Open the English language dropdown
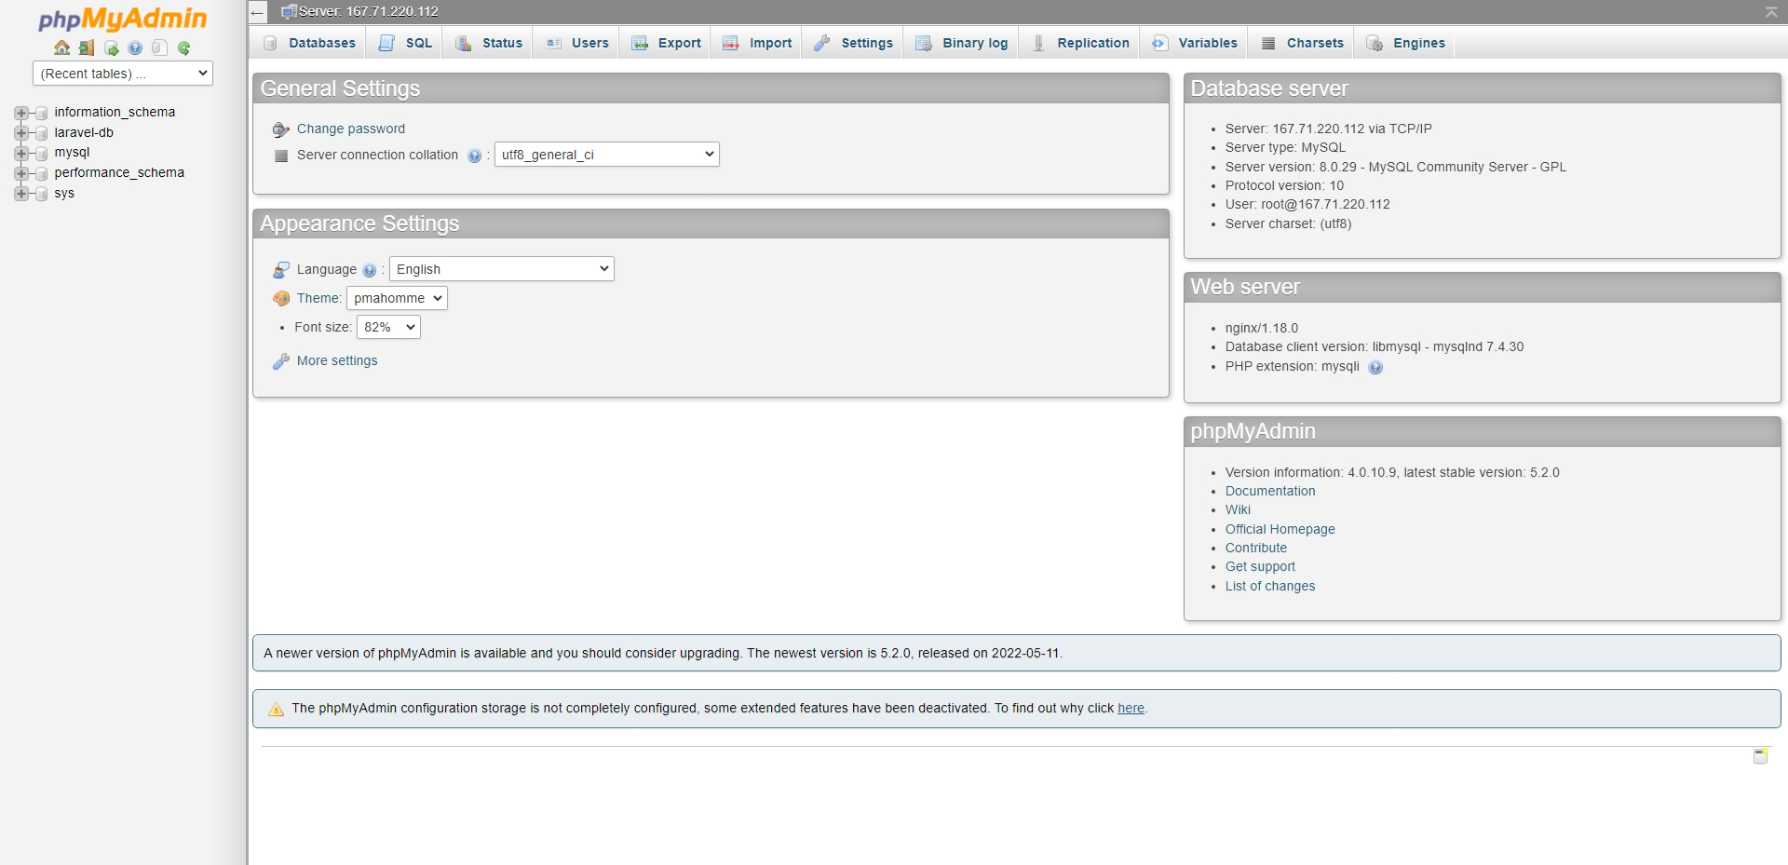The image size is (1788, 865). [x=501, y=269]
